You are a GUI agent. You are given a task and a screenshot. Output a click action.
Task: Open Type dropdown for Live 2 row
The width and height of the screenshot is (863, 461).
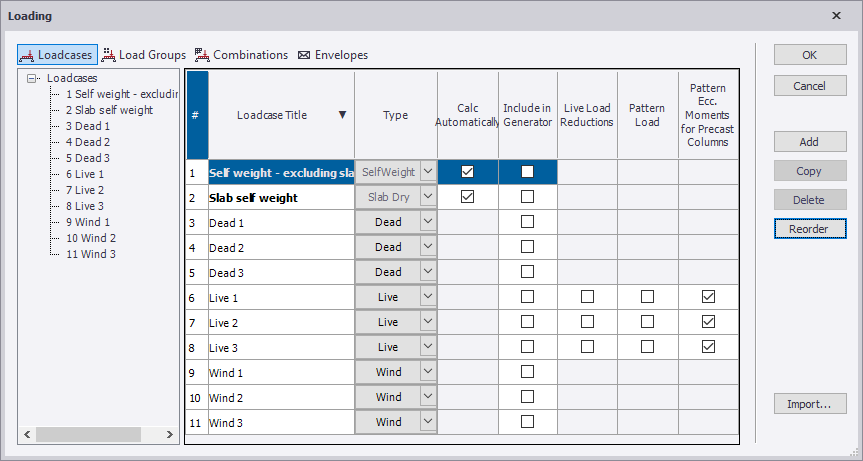point(428,322)
